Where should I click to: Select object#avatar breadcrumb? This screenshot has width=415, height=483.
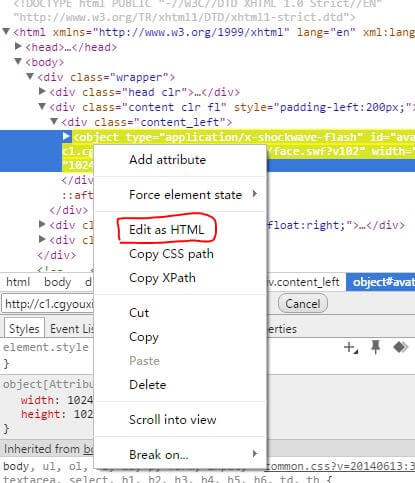(381, 282)
